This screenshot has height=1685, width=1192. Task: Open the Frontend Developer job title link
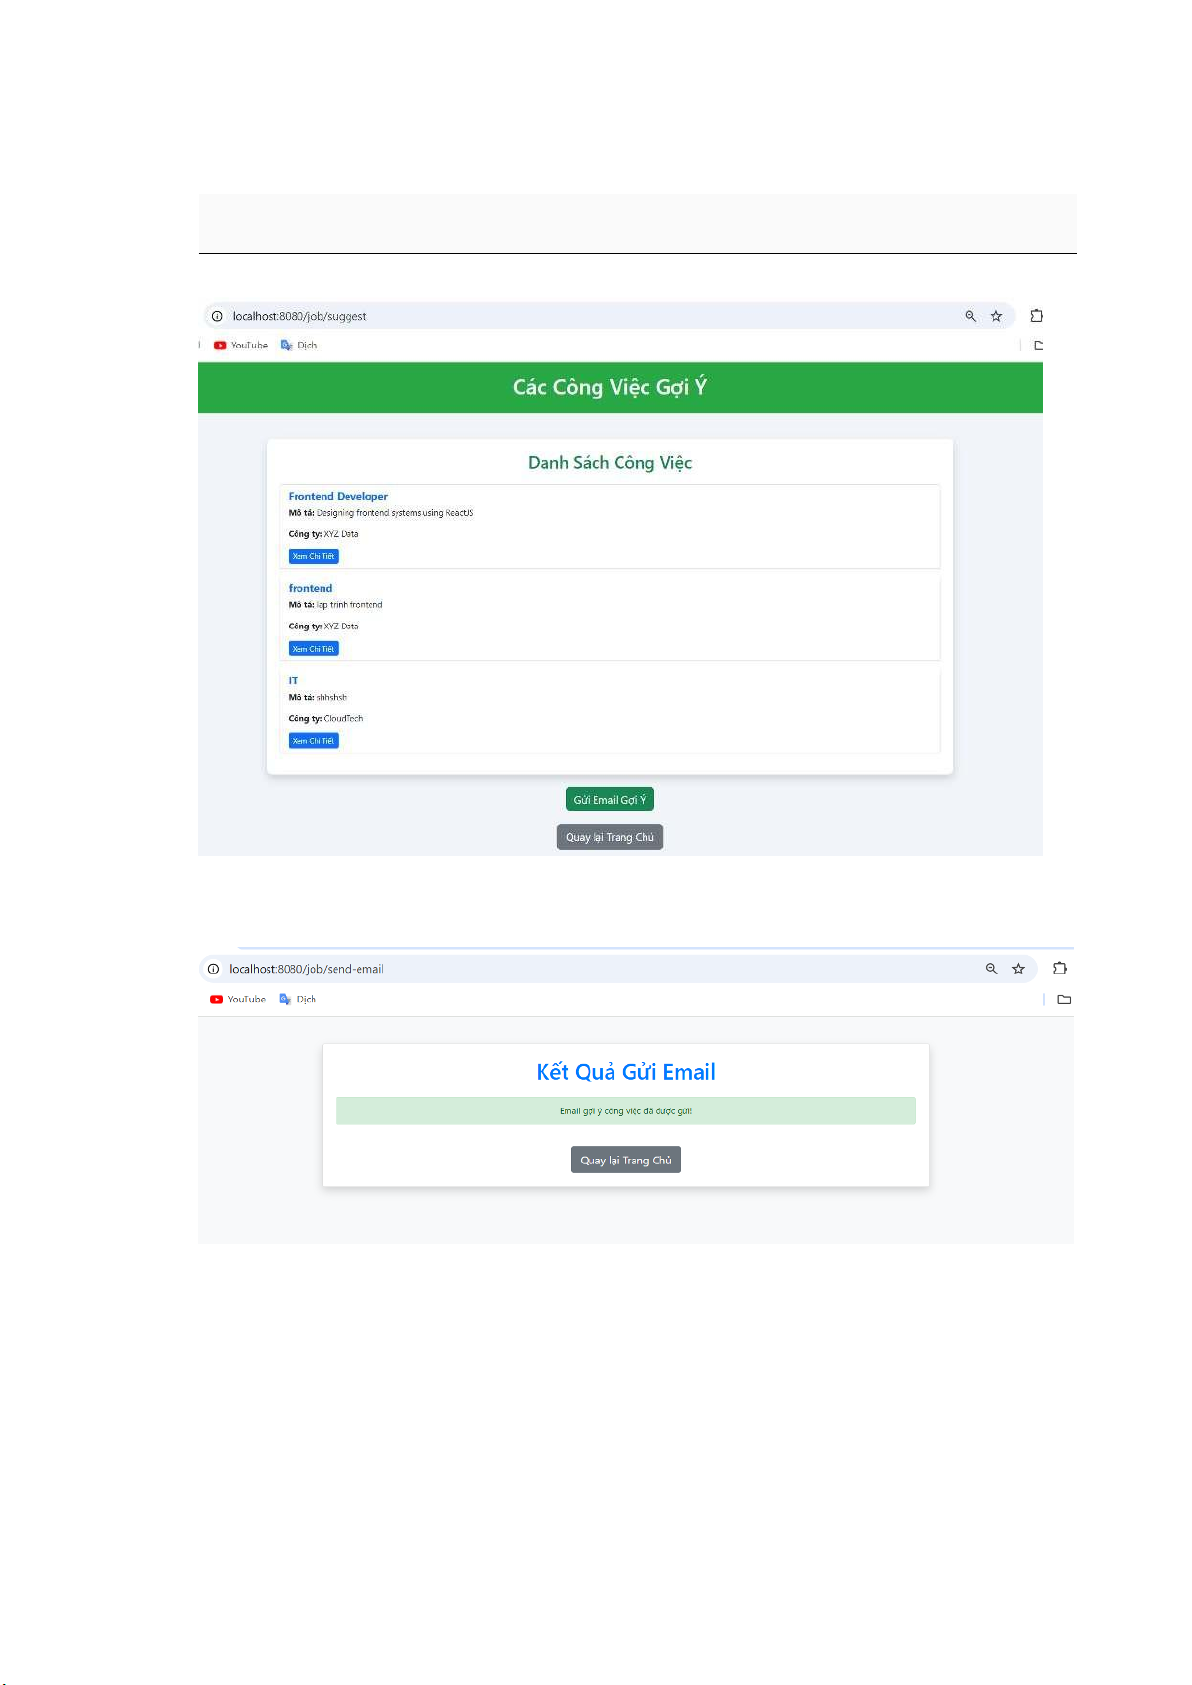coord(338,496)
